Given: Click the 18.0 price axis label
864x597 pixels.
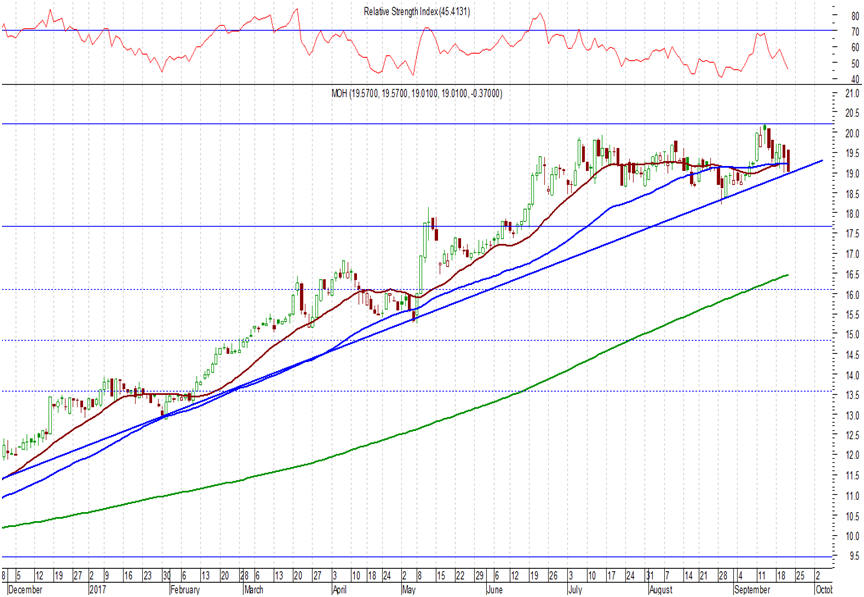Looking at the screenshot, I should [x=853, y=214].
